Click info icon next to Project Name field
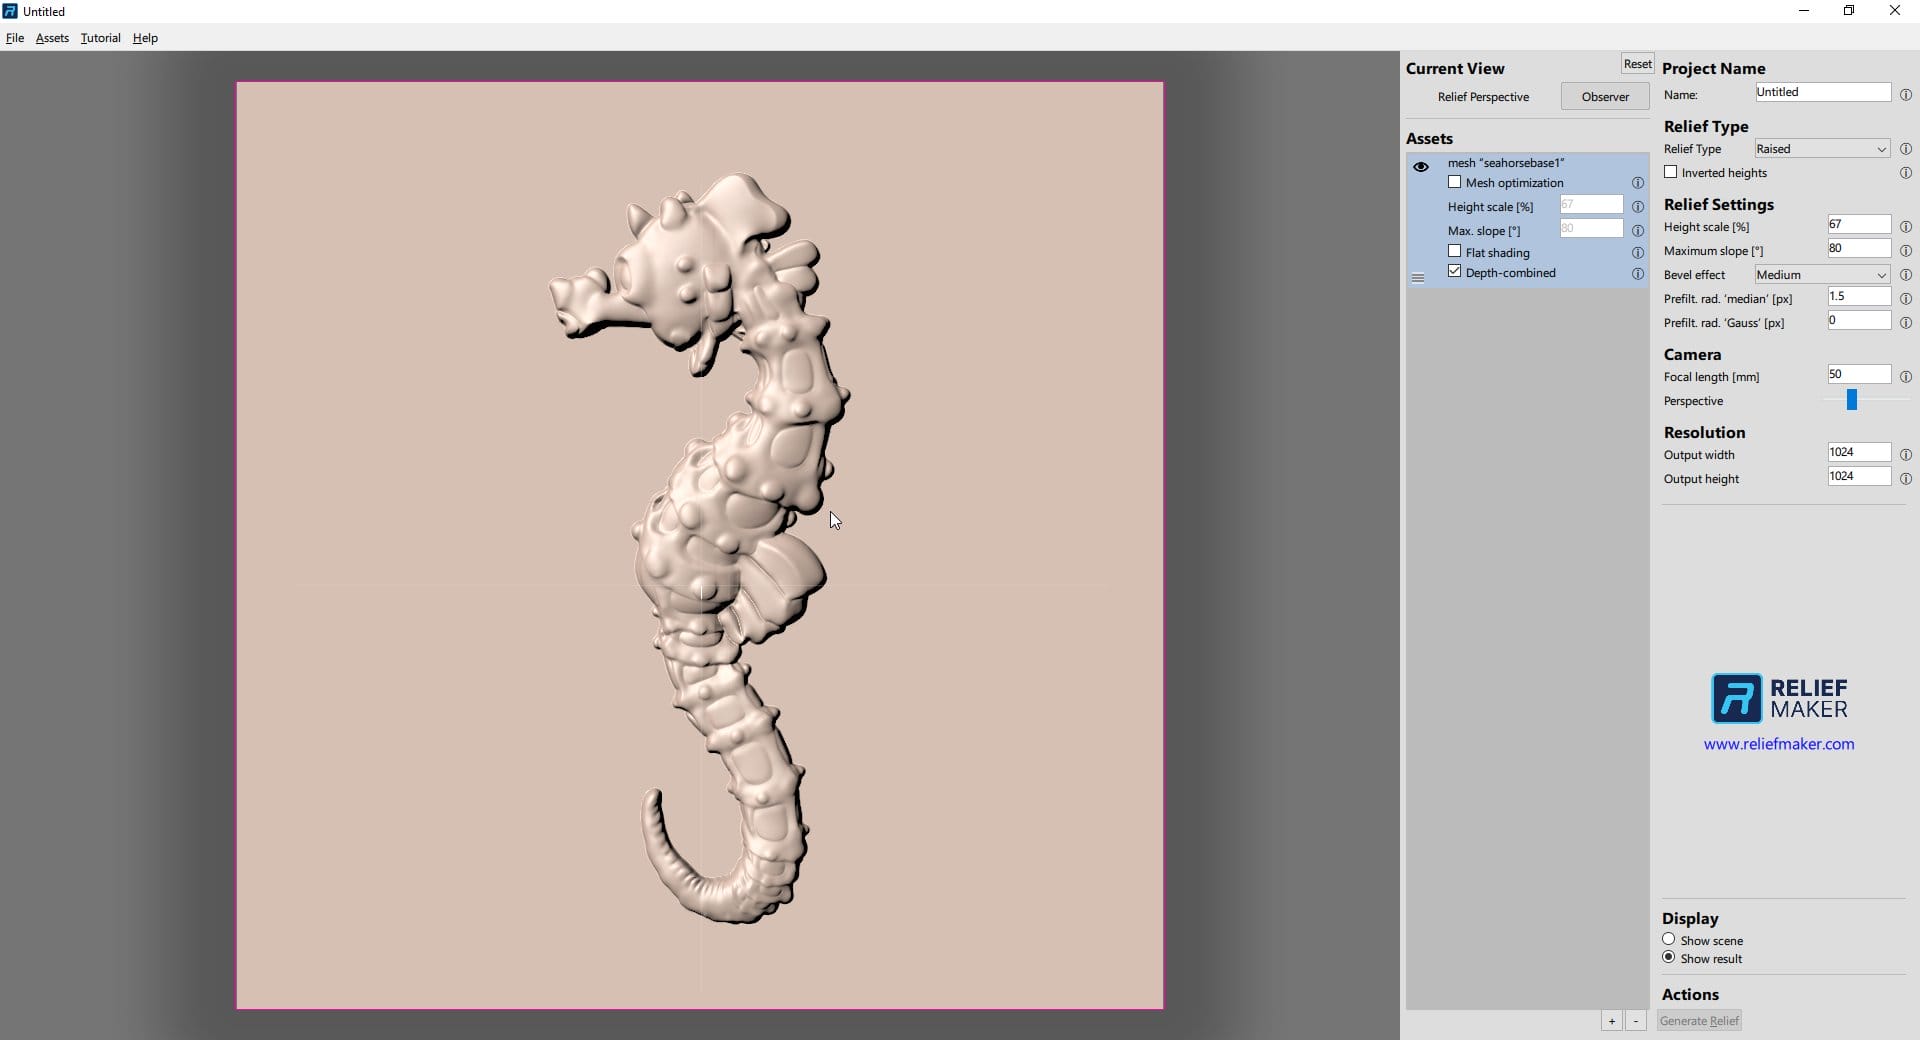 tap(1905, 95)
